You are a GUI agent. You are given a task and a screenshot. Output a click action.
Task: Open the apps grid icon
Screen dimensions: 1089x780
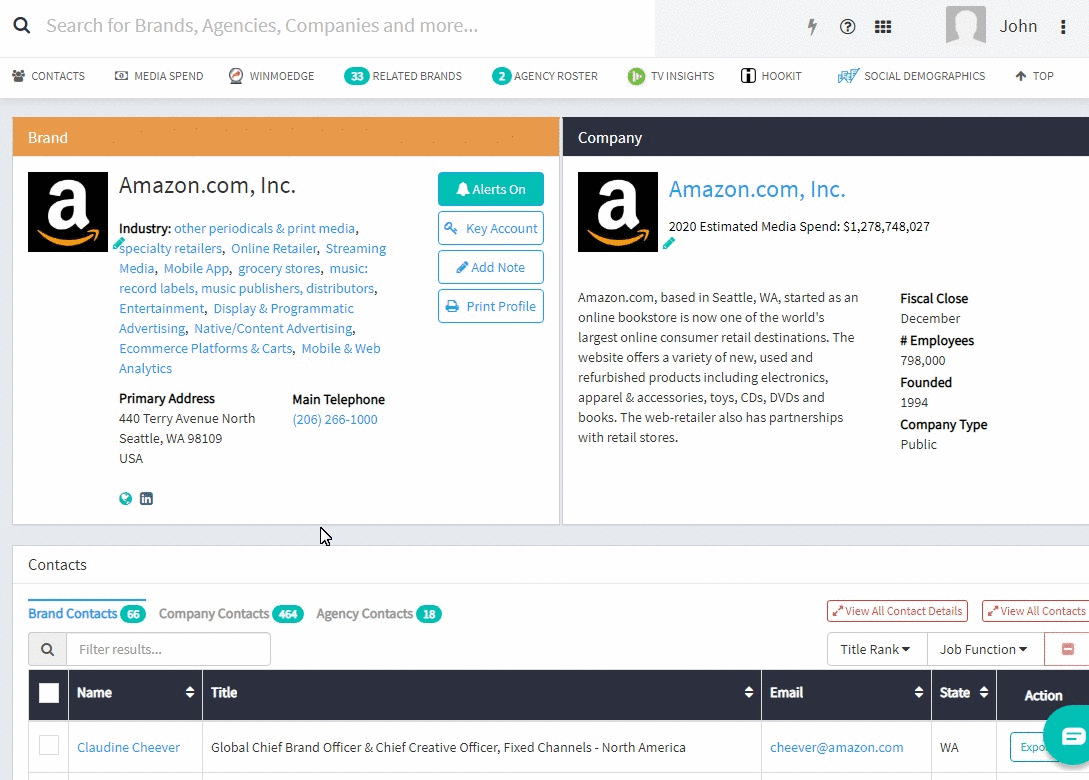(x=883, y=26)
